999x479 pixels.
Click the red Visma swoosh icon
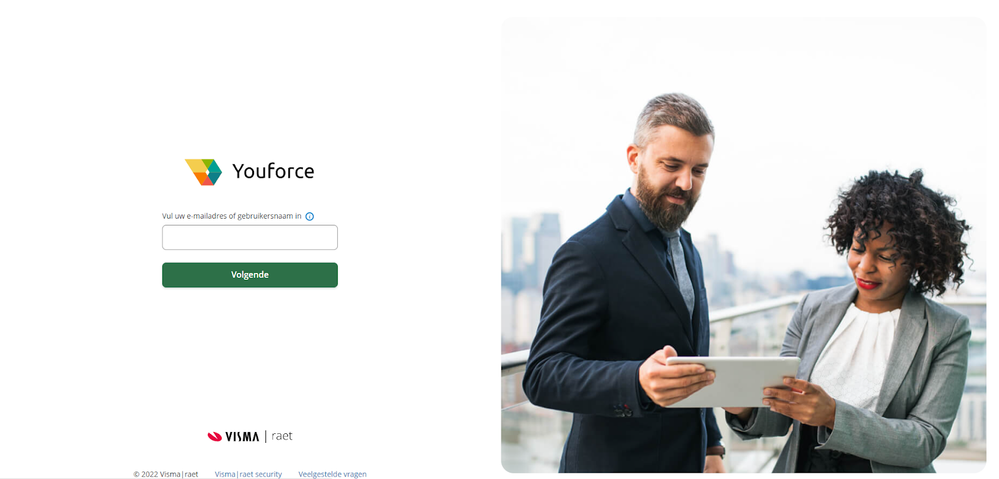click(215, 436)
